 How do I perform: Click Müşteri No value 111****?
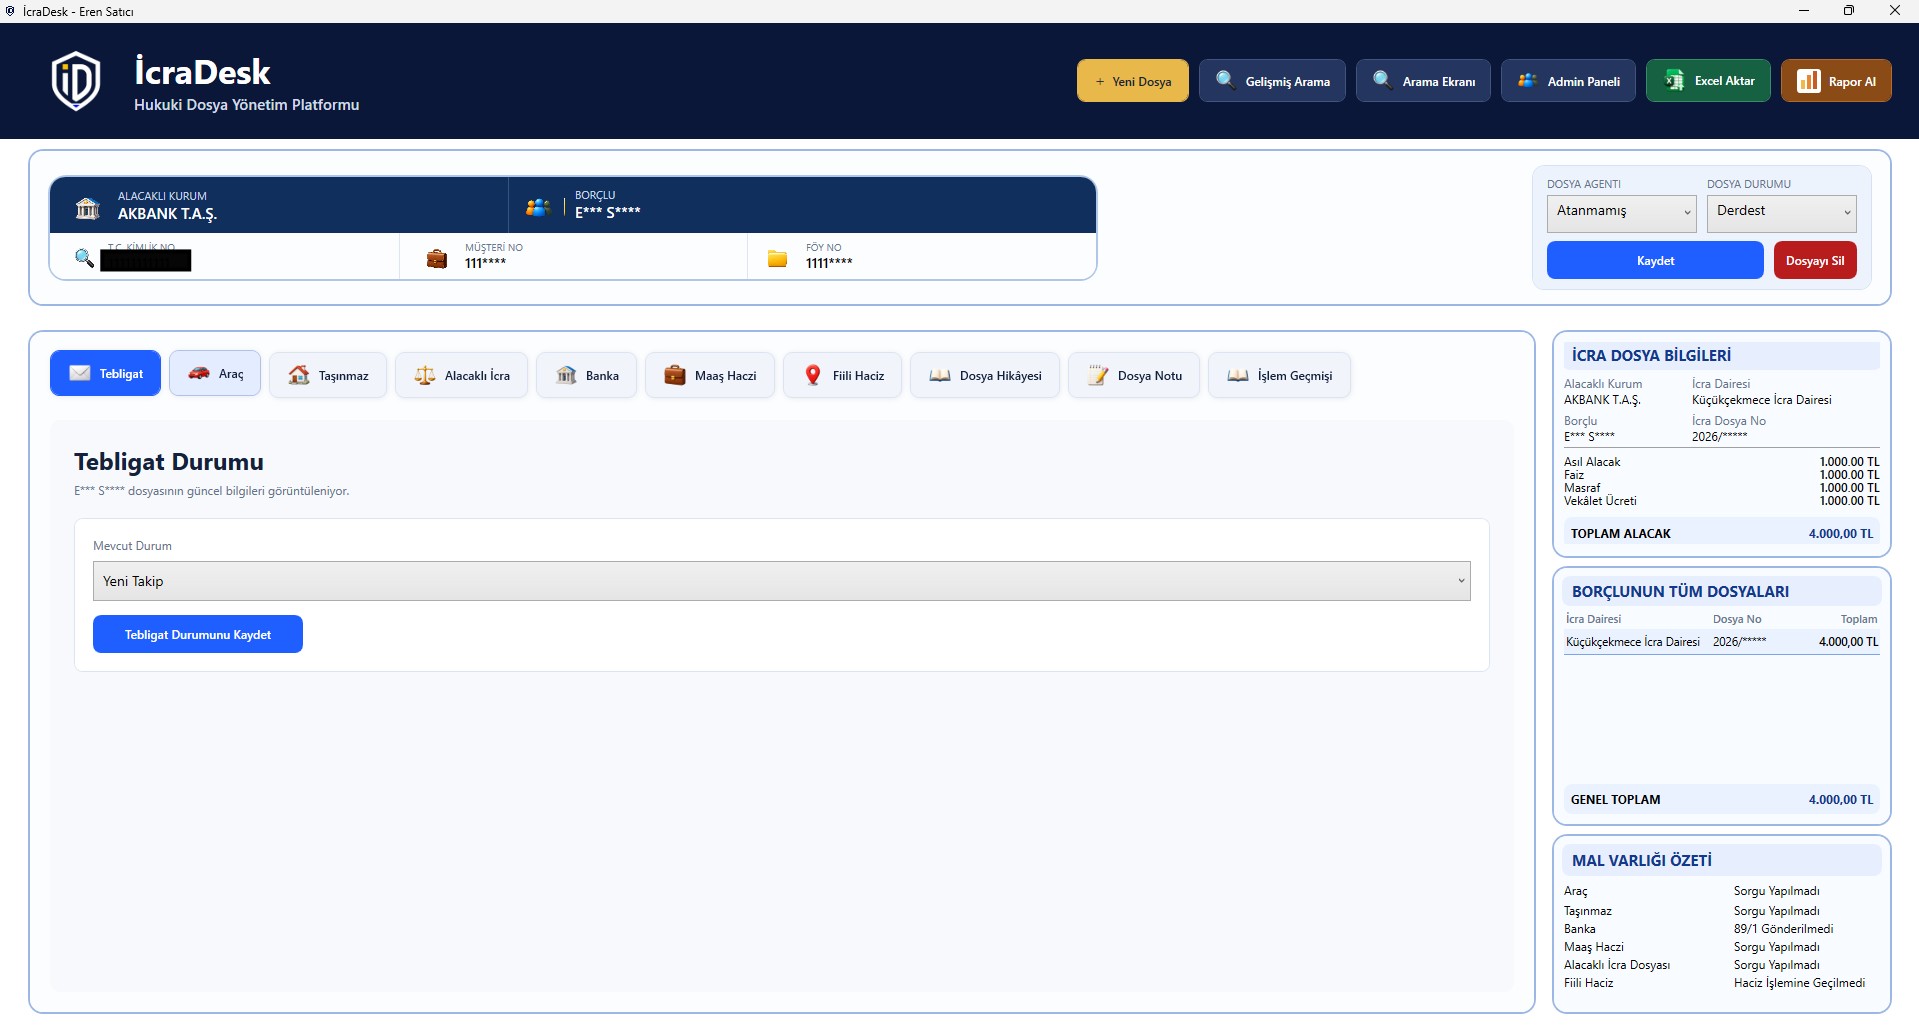click(x=485, y=263)
